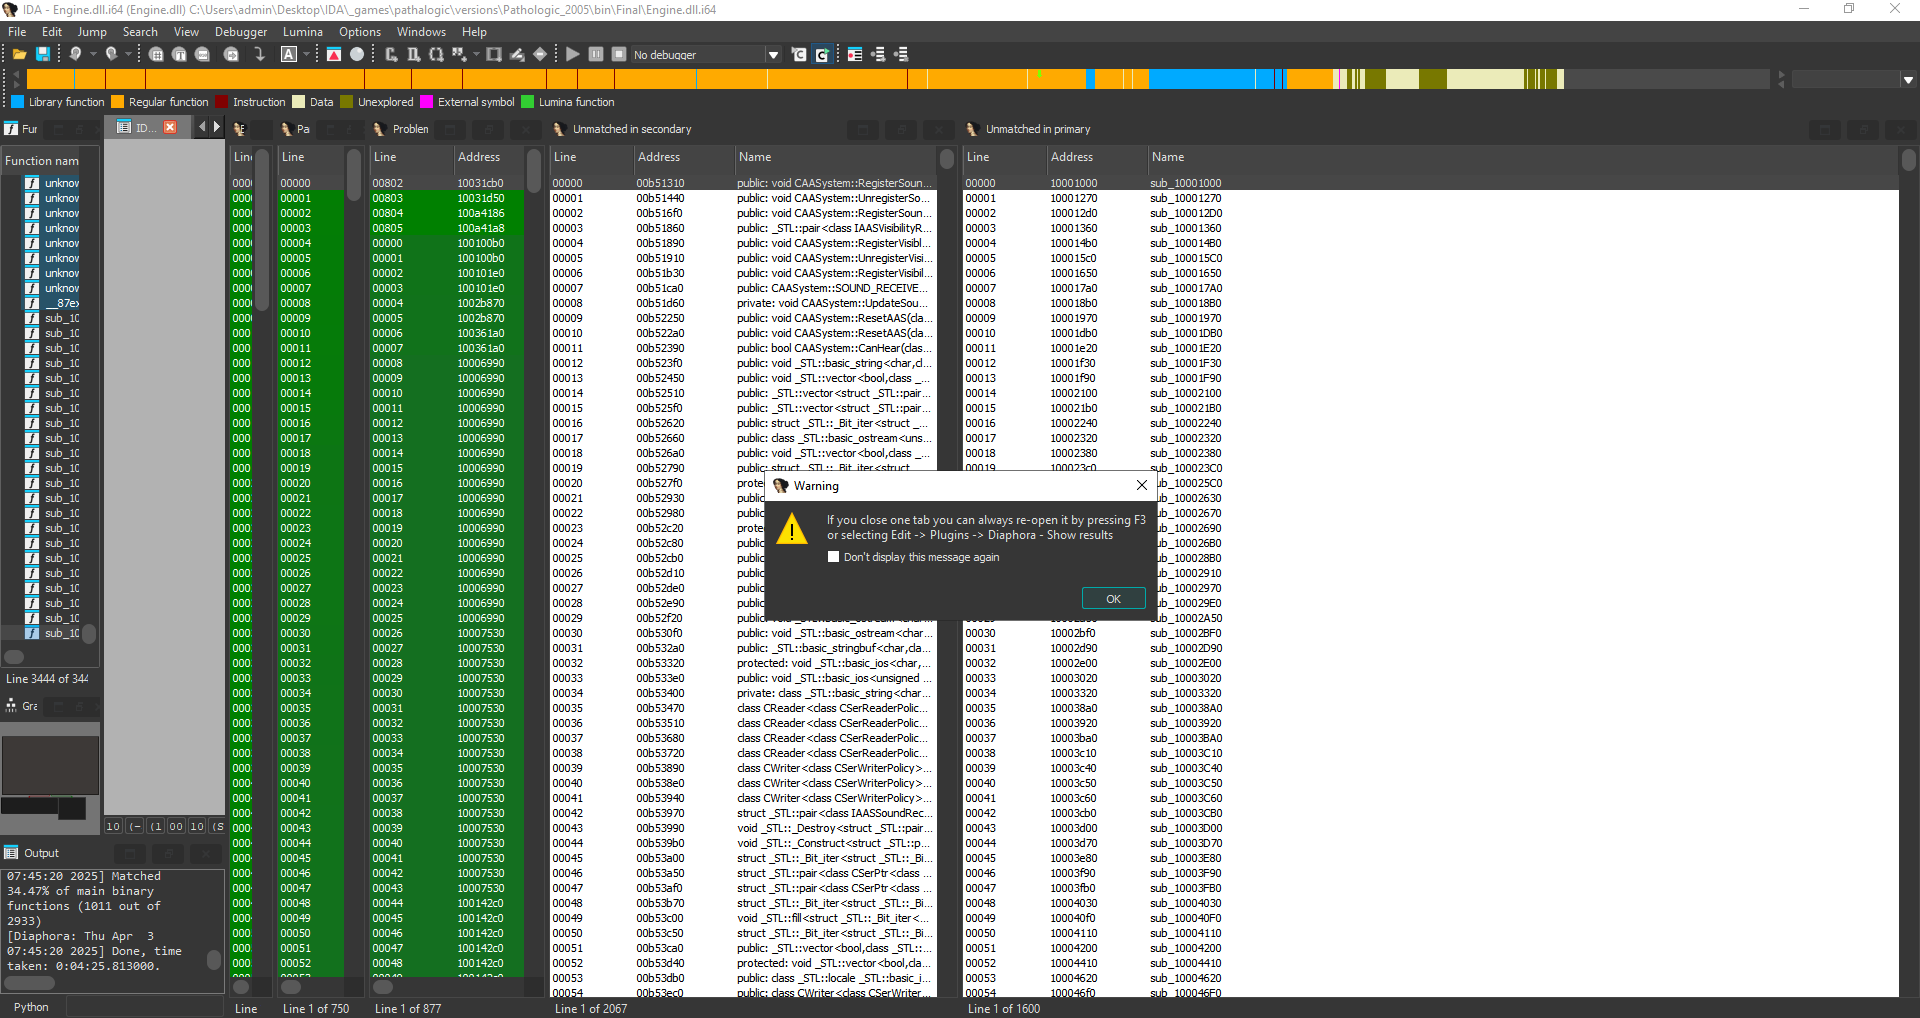Click the 'C' icon left of the green-arrow one
This screenshot has width=1920, height=1018.
click(799, 54)
